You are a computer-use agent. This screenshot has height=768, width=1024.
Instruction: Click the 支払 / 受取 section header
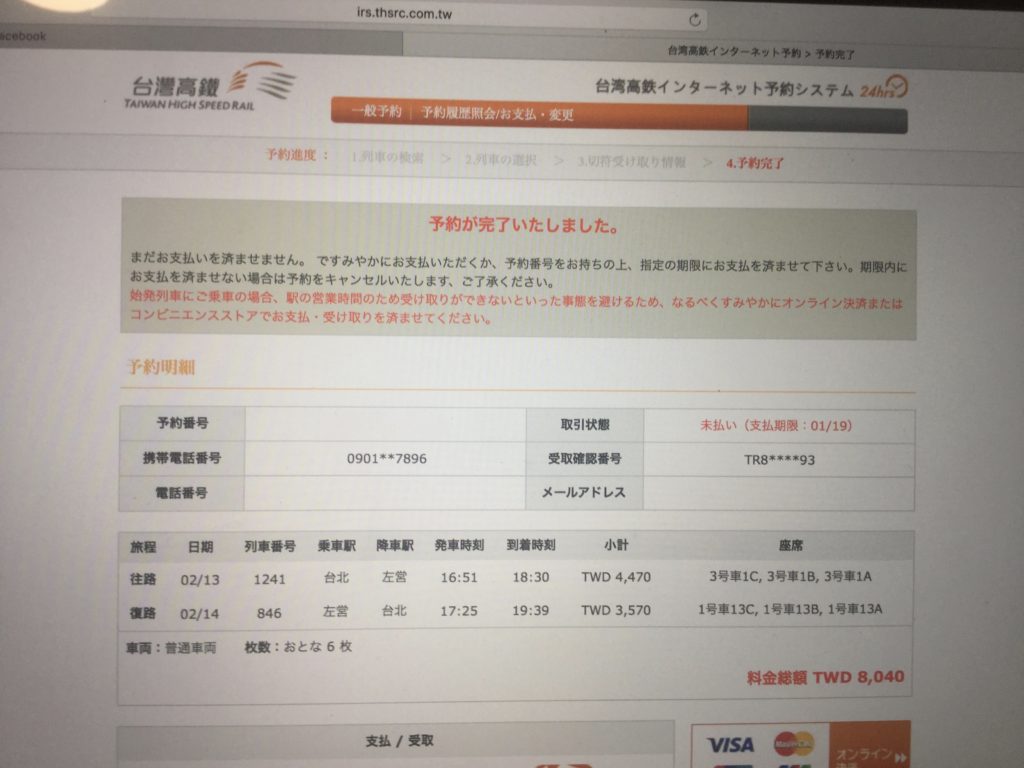click(x=399, y=741)
